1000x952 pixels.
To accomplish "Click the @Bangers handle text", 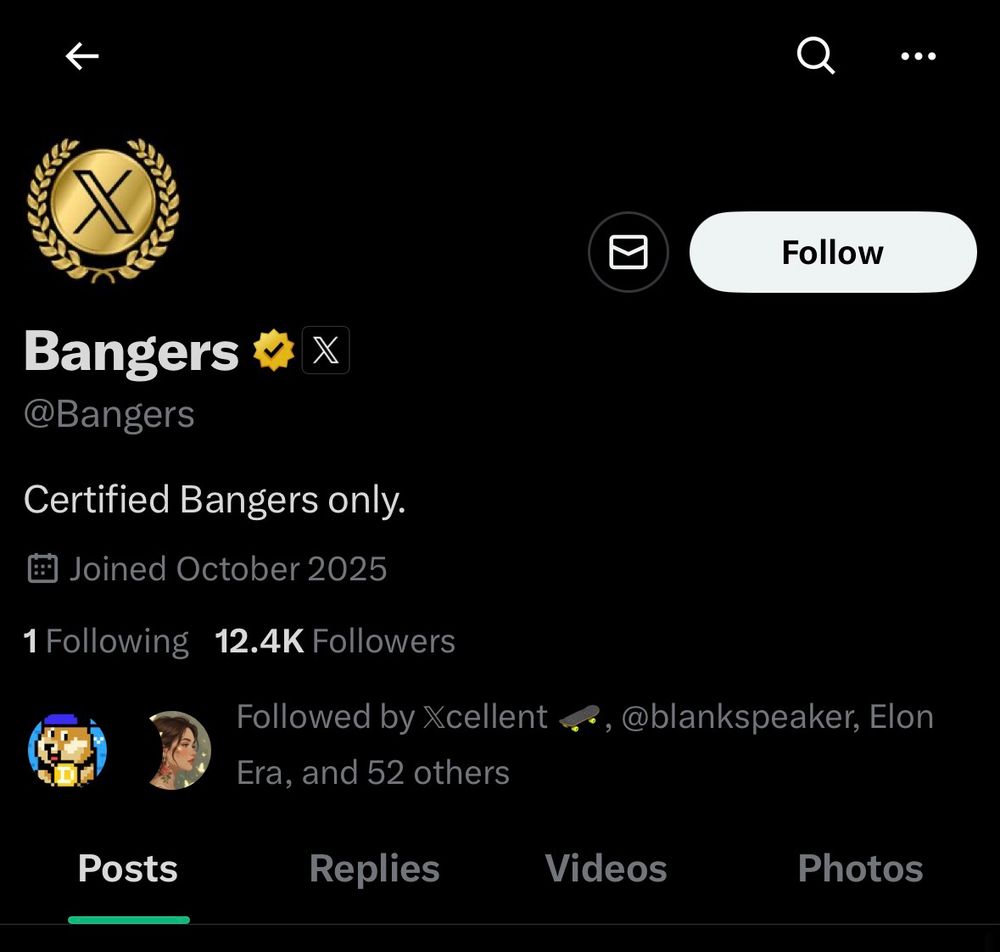I will (109, 415).
